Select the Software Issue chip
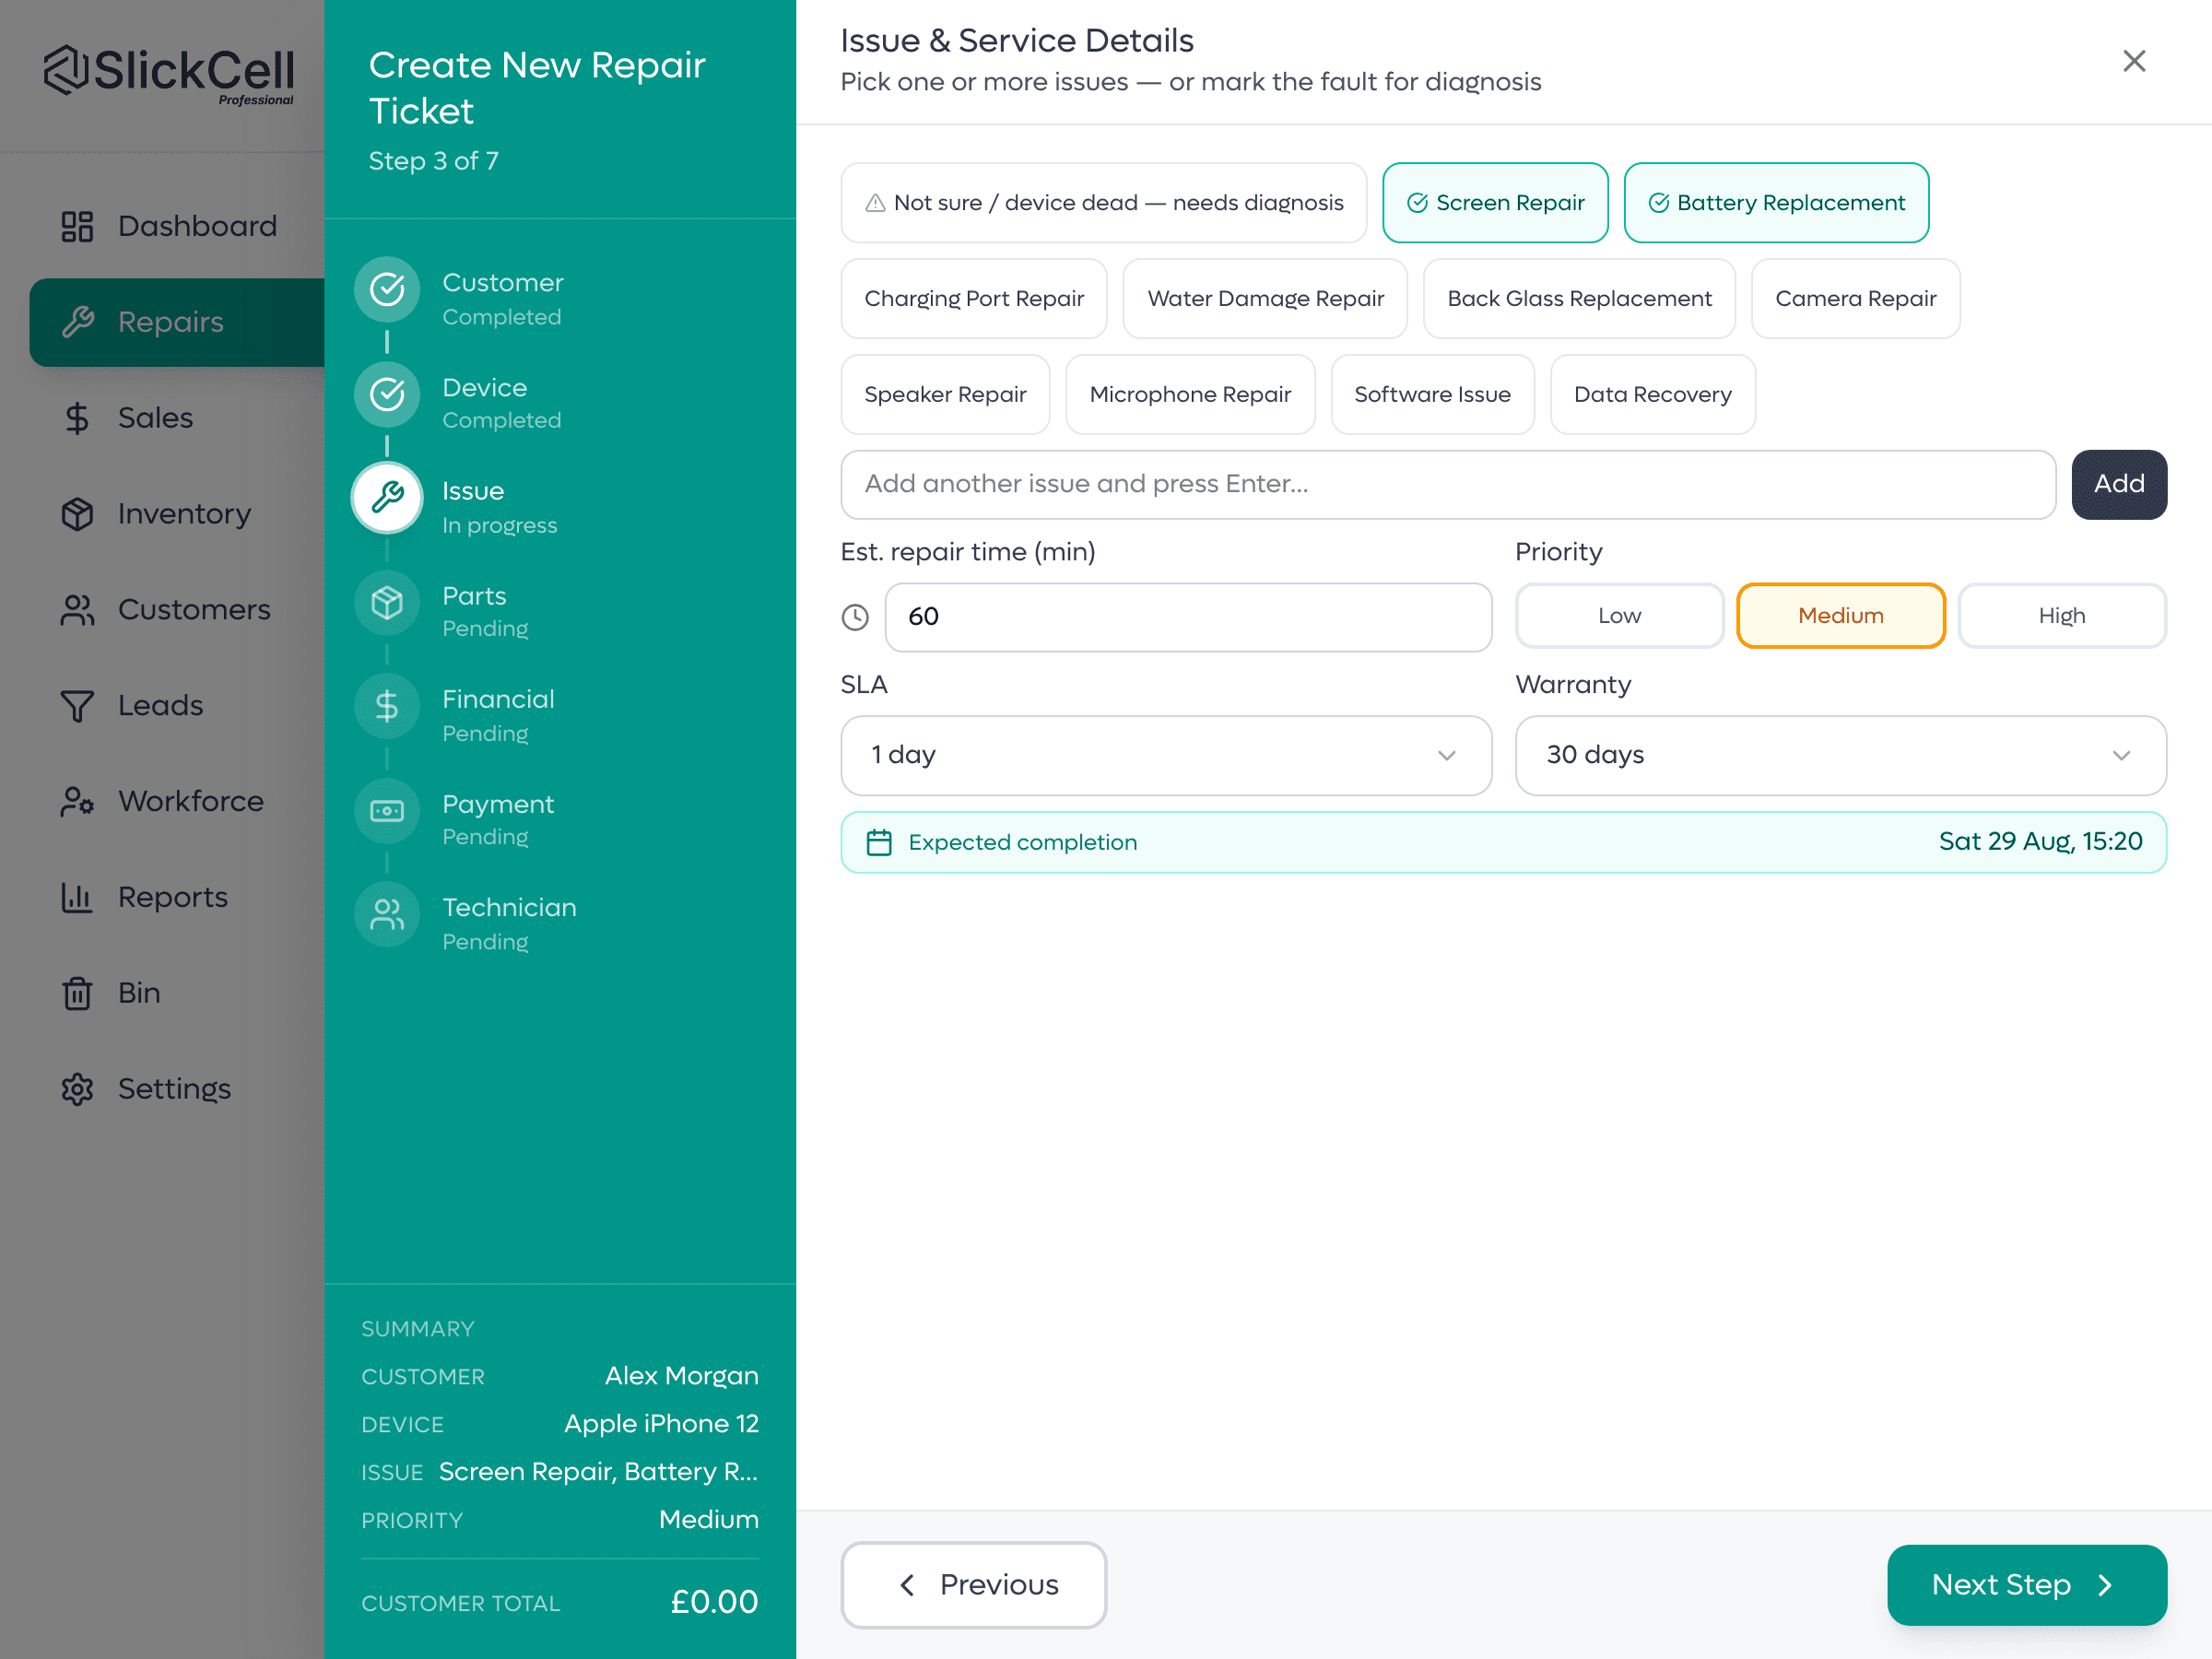Image resolution: width=2212 pixels, height=1659 pixels. pos(1432,395)
